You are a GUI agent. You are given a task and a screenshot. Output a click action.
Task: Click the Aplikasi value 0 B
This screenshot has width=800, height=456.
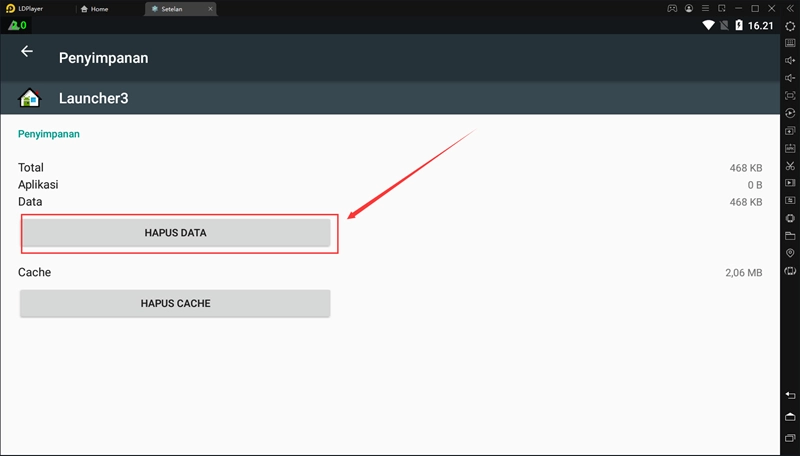pos(755,185)
